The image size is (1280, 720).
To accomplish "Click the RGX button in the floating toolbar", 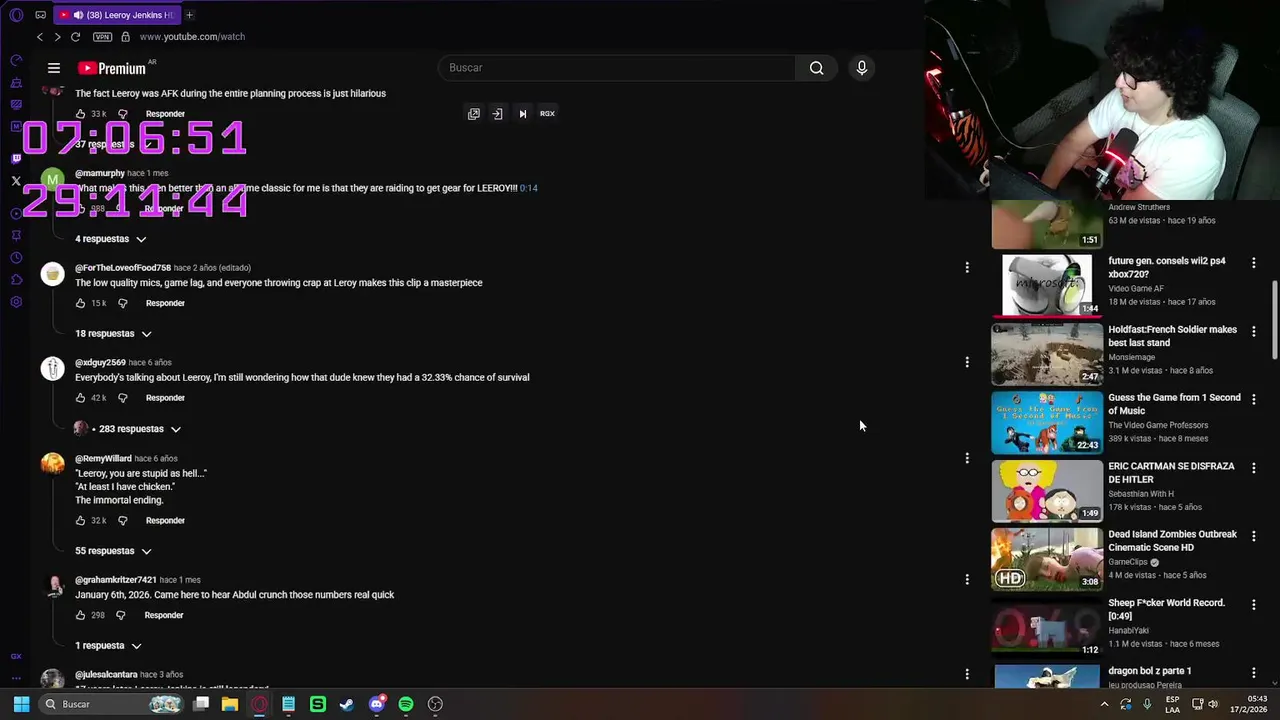I will (547, 114).
